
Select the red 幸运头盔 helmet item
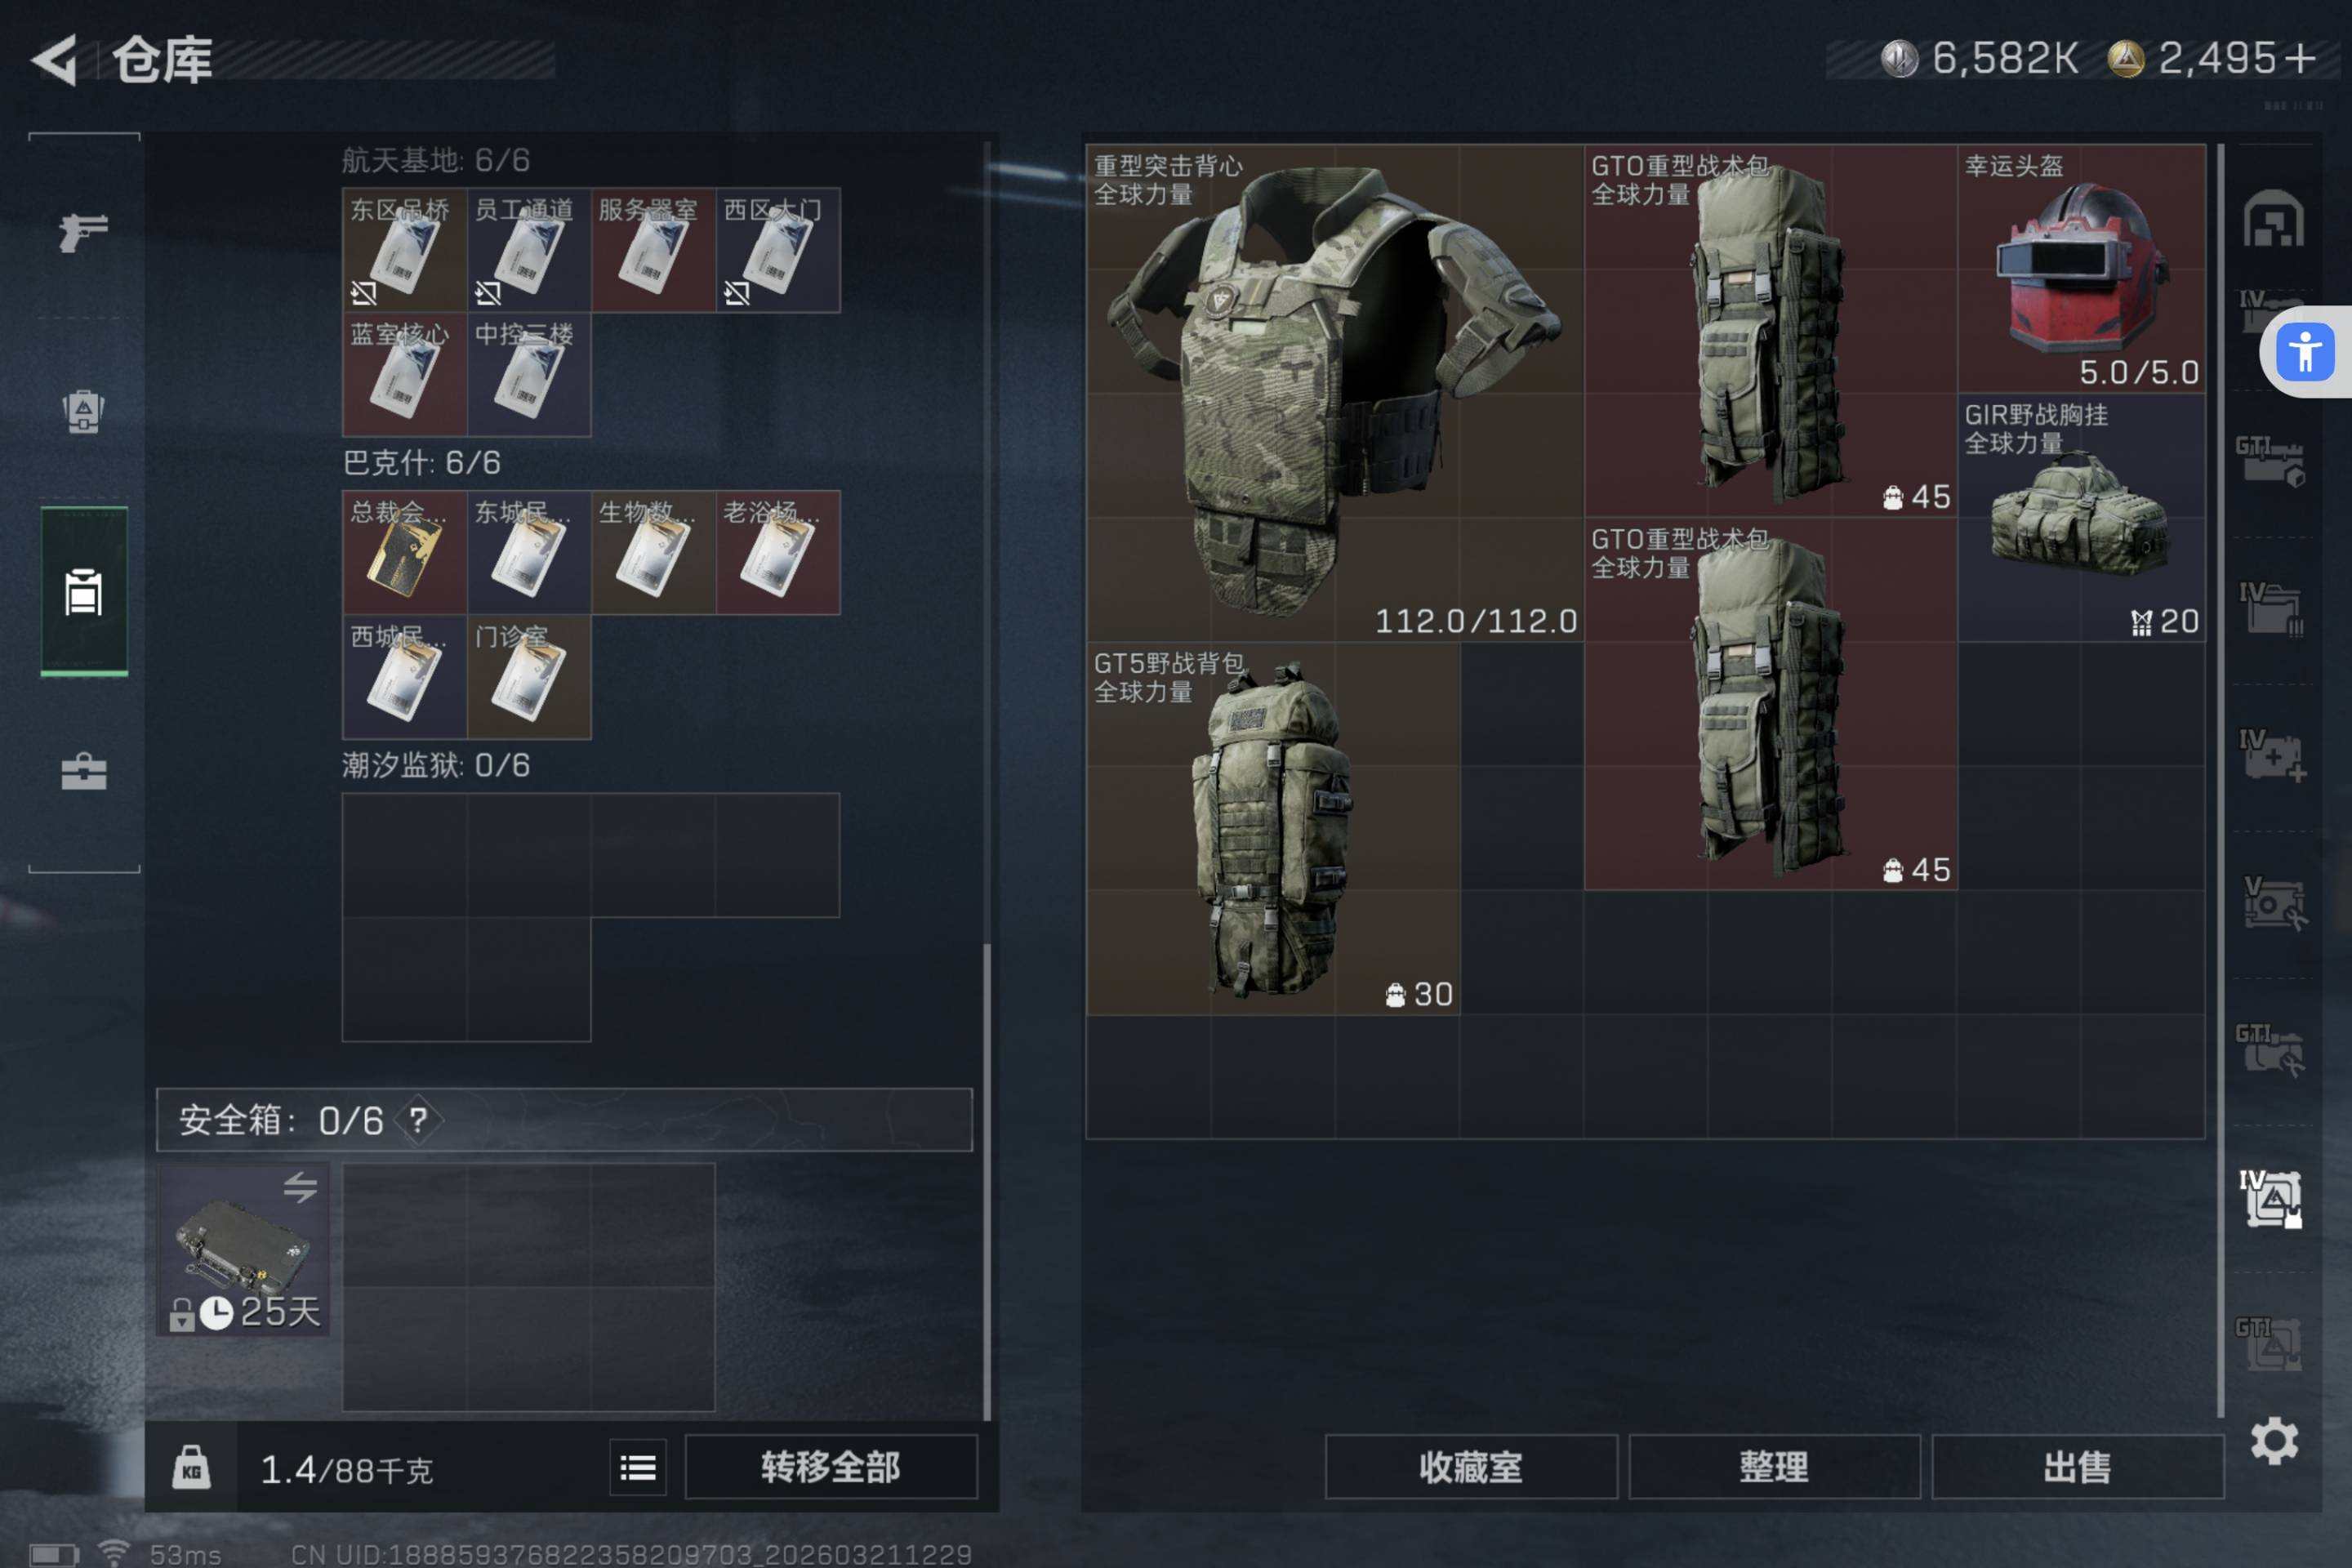click(x=2081, y=268)
